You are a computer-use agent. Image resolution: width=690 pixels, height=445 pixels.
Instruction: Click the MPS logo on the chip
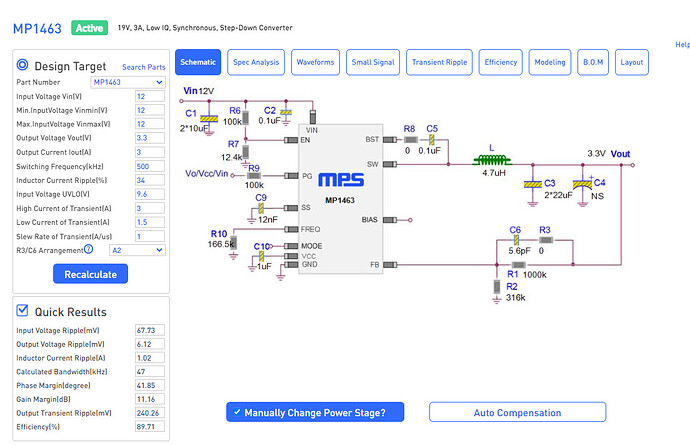341,180
